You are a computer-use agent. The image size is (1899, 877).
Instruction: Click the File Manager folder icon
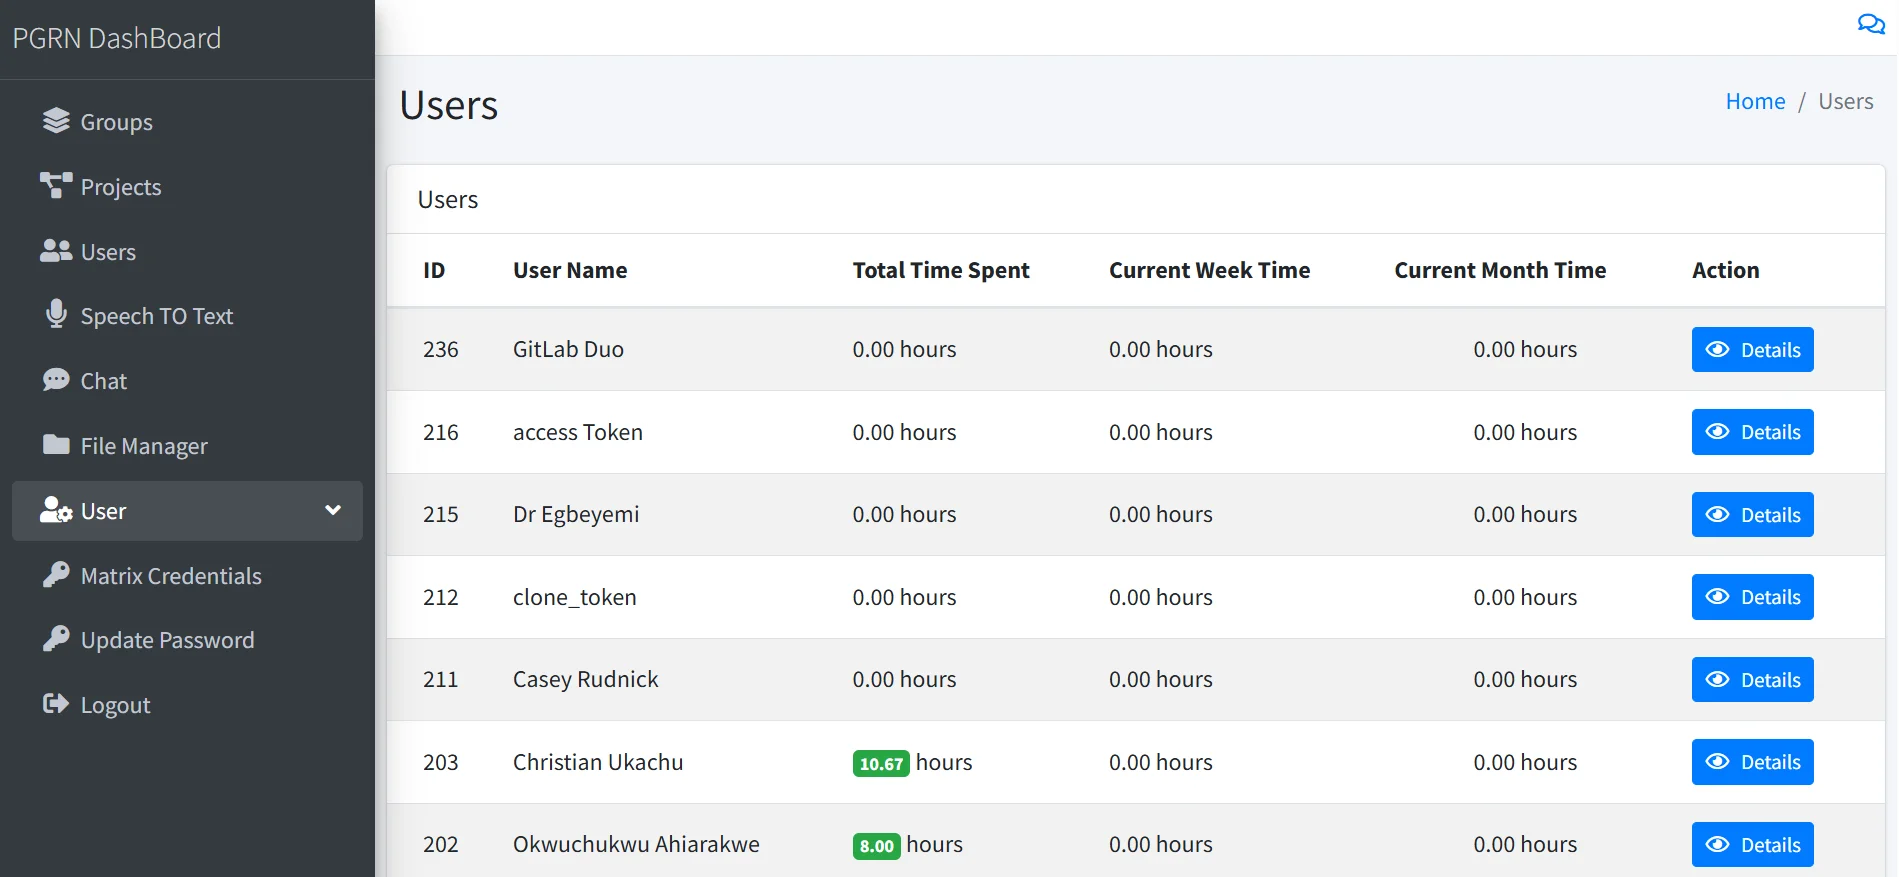(x=56, y=445)
